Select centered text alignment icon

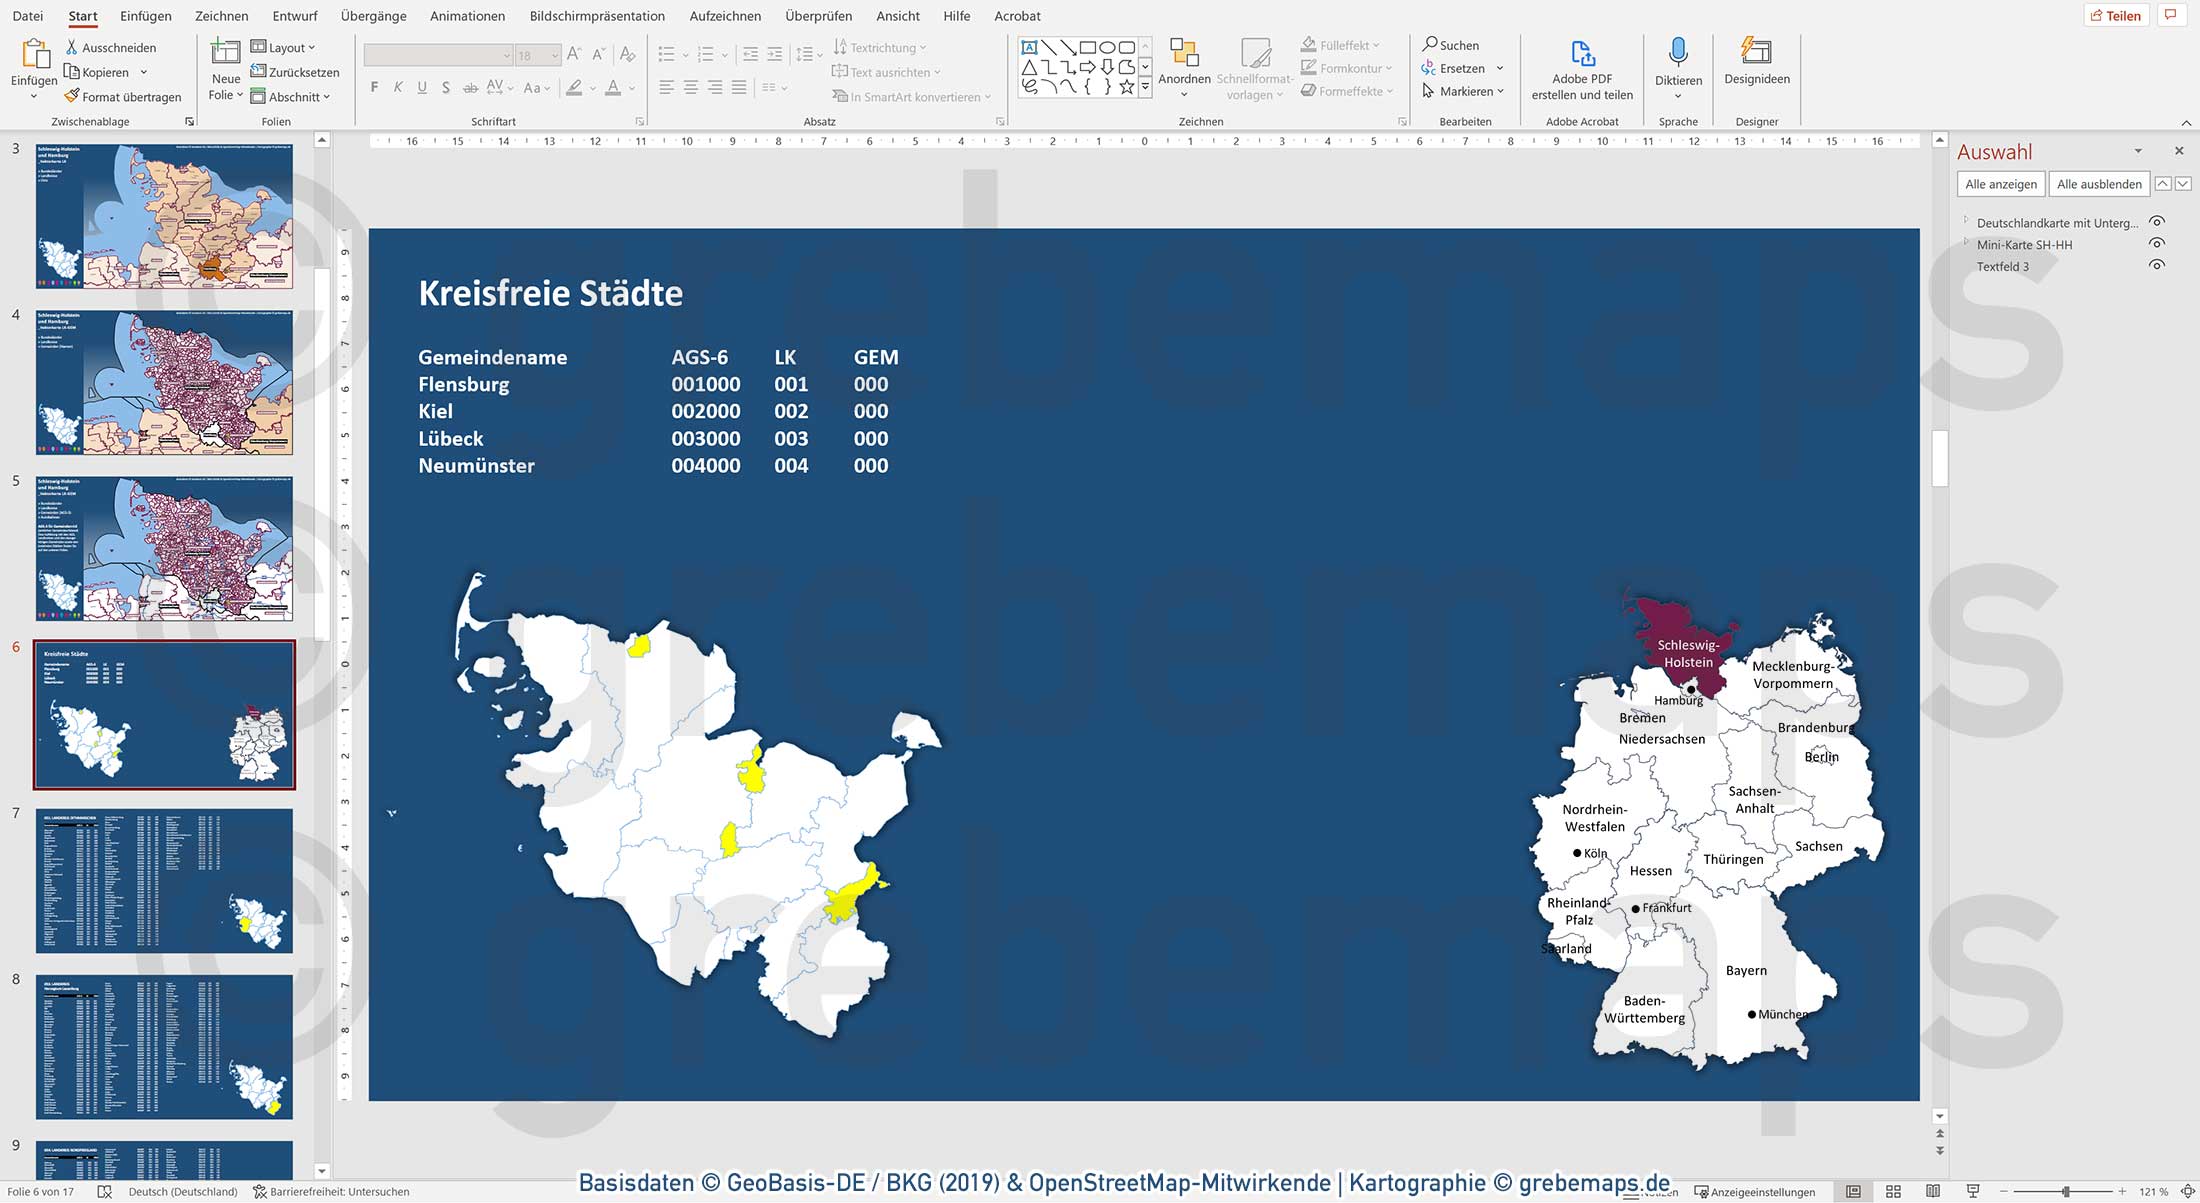(690, 88)
